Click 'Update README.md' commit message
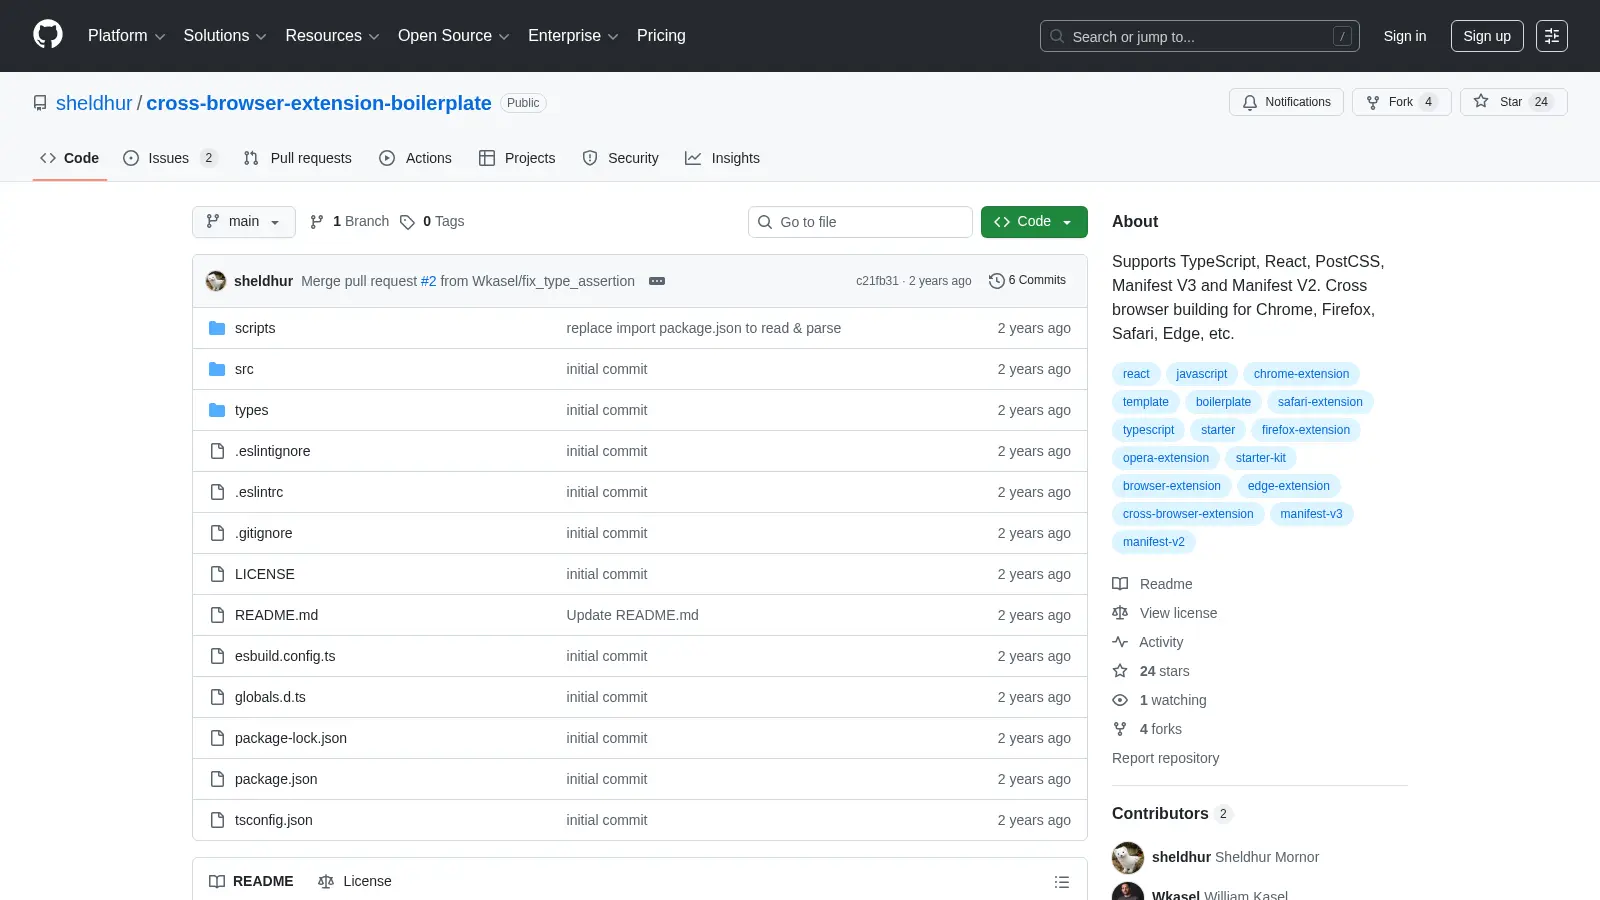Screen dimensions: 1600x900 tap(632, 615)
